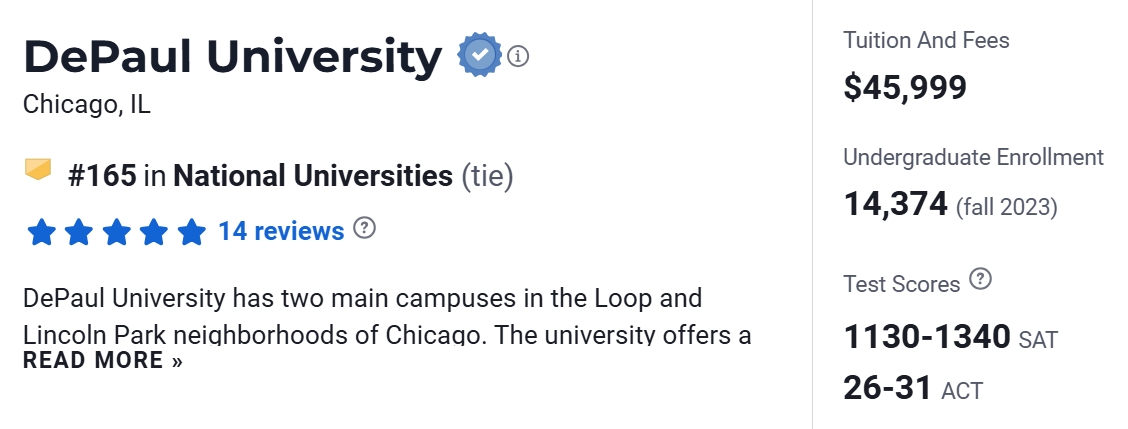Click the Chicago, IL location text
This screenshot has height=429, width=1128.
[x=87, y=104]
